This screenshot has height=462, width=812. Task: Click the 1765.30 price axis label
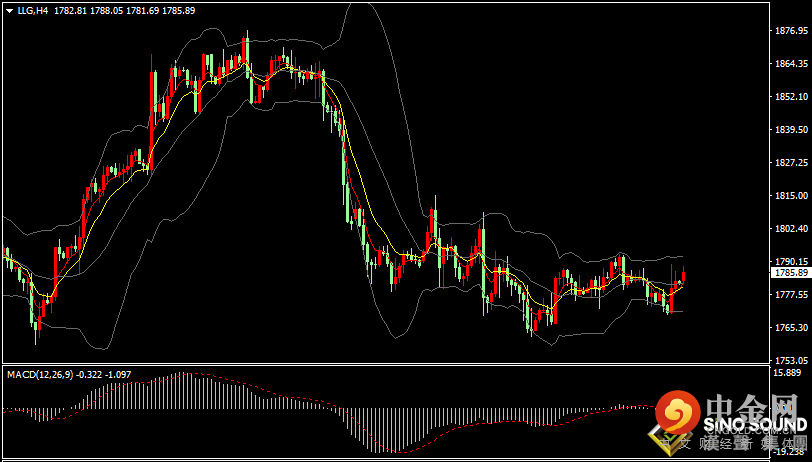[x=790, y=327]
